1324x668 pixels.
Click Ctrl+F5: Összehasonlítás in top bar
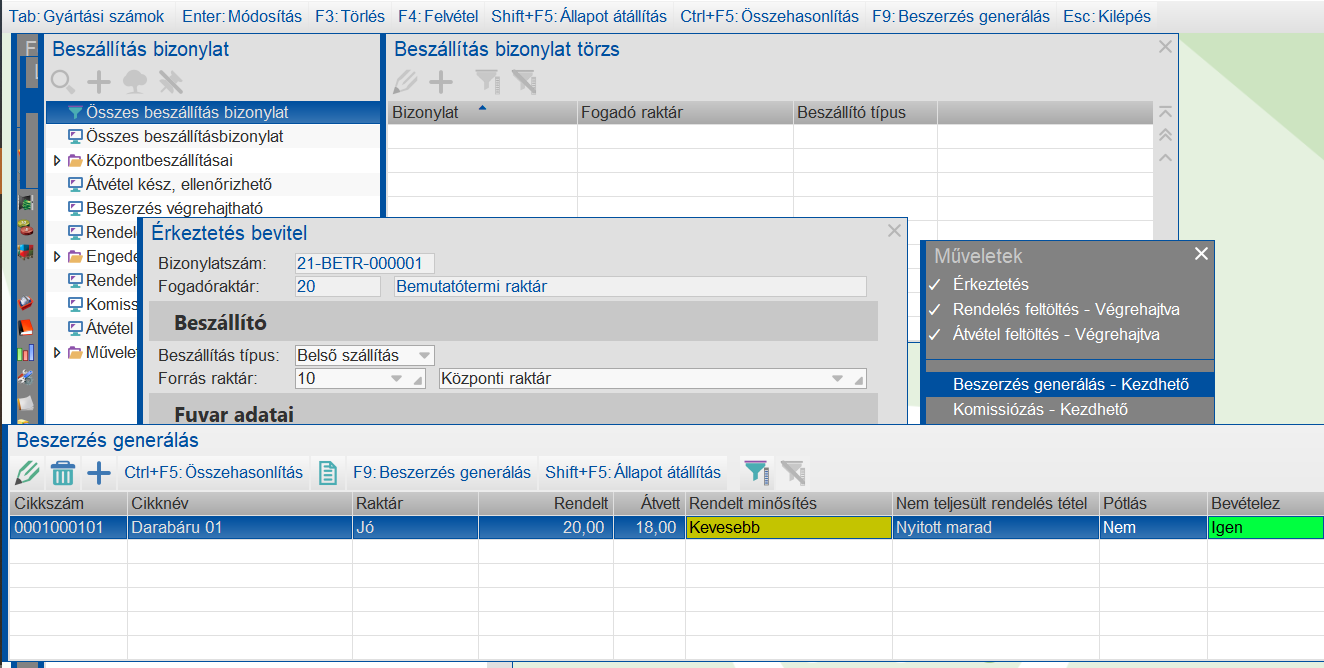pyautogui.click(x=769, y=16)
